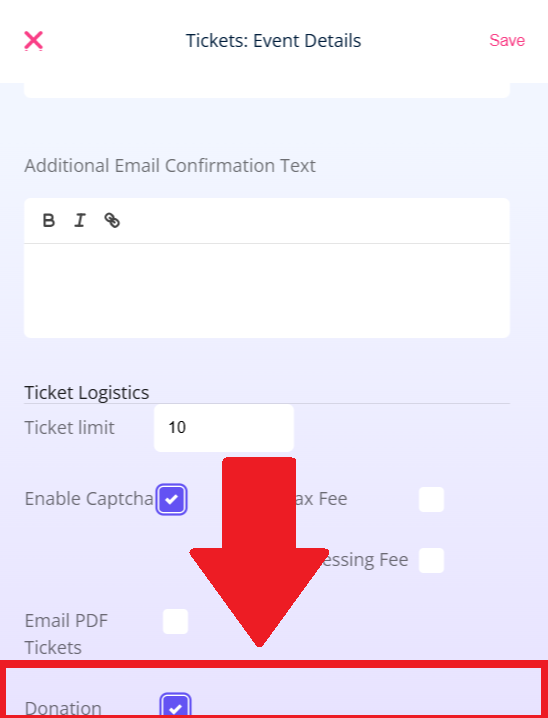The height and width of the screenshot is (718, 548).
Task: Select the Ticket Logistics section heading
Action: pyautogui.click(x=87, y=392)
